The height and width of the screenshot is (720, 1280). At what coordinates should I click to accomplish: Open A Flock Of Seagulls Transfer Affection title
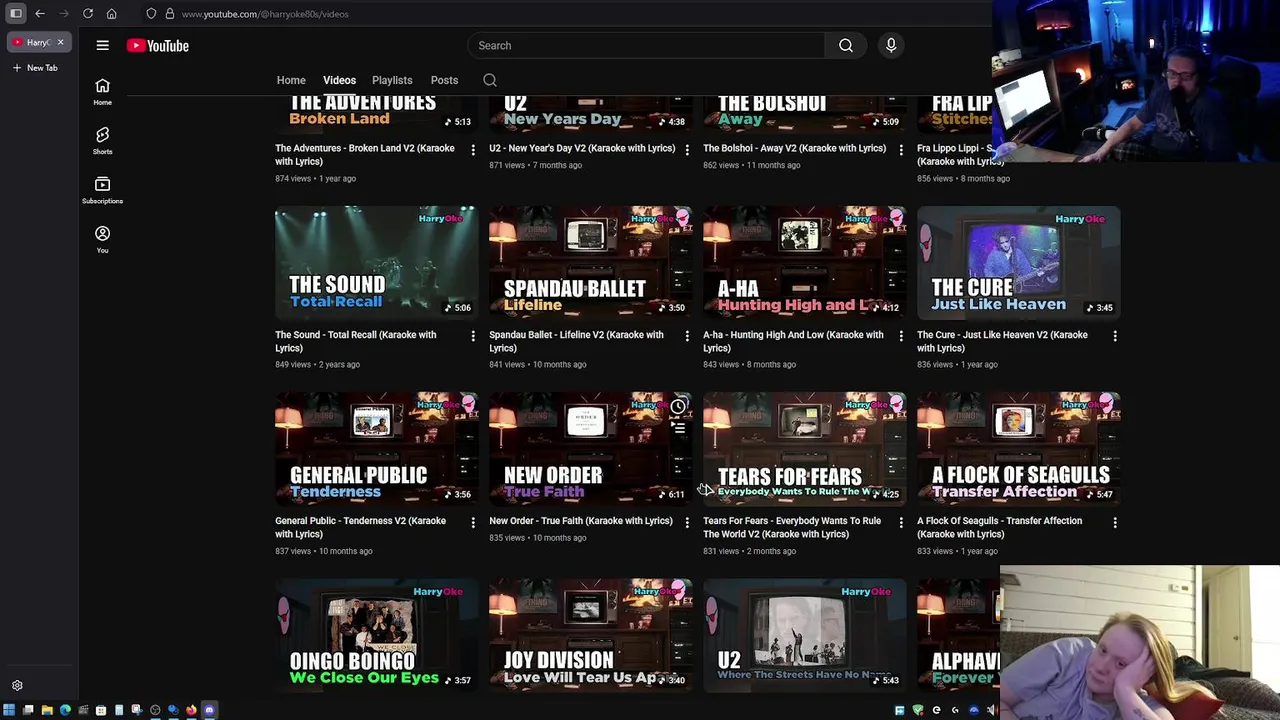pyautogui.click(x=1000, y=527)
